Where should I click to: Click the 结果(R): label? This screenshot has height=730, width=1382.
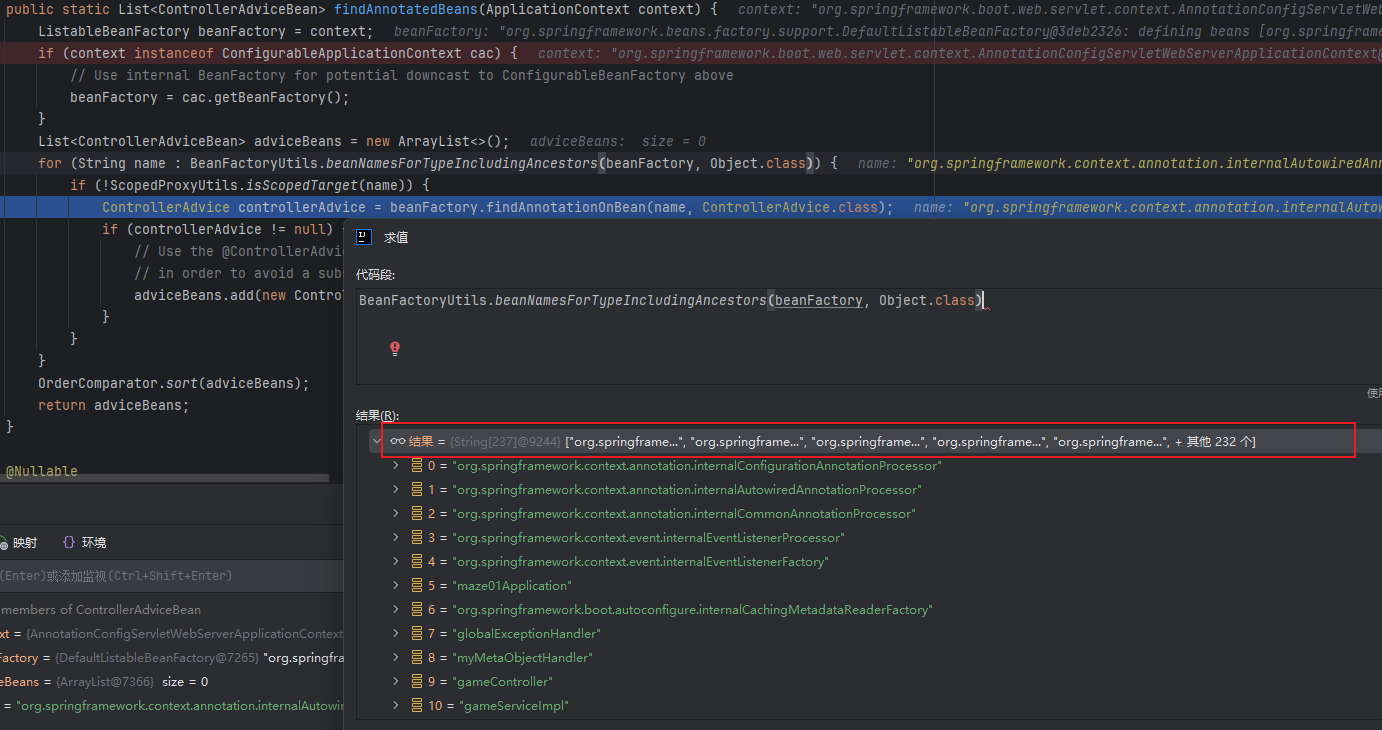(377, 416)
